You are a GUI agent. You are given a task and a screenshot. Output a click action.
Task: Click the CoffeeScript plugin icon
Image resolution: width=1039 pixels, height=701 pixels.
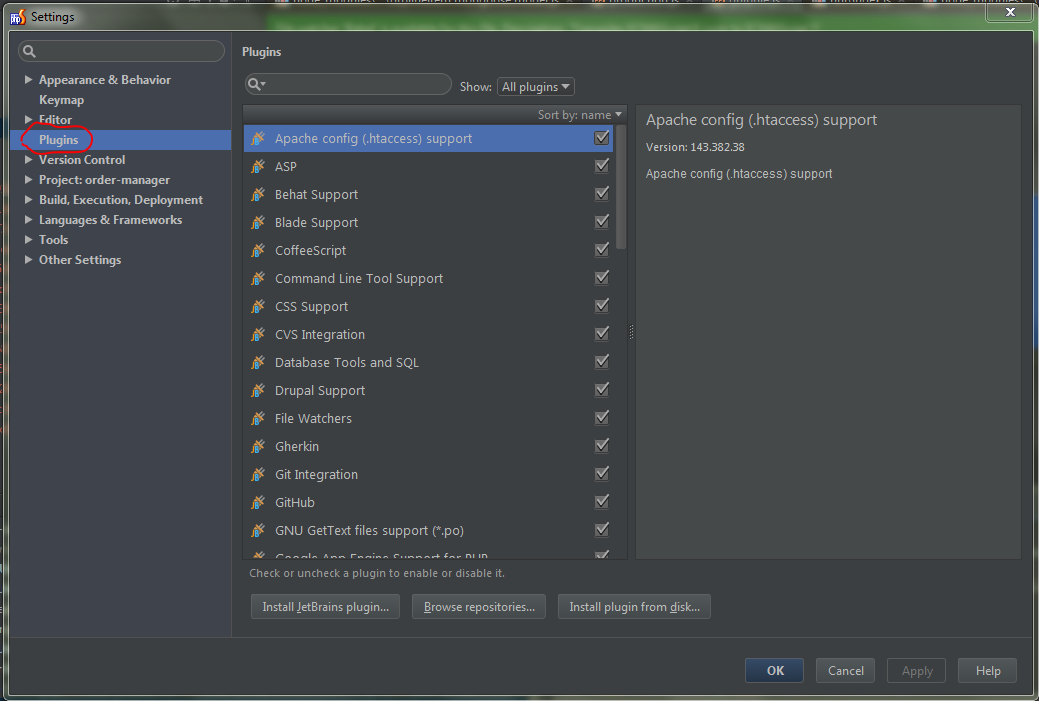pos(258,250)
